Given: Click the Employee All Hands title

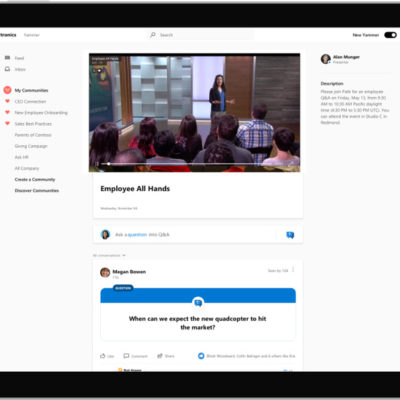Looking at the screenshot, I should pos(135,189).
